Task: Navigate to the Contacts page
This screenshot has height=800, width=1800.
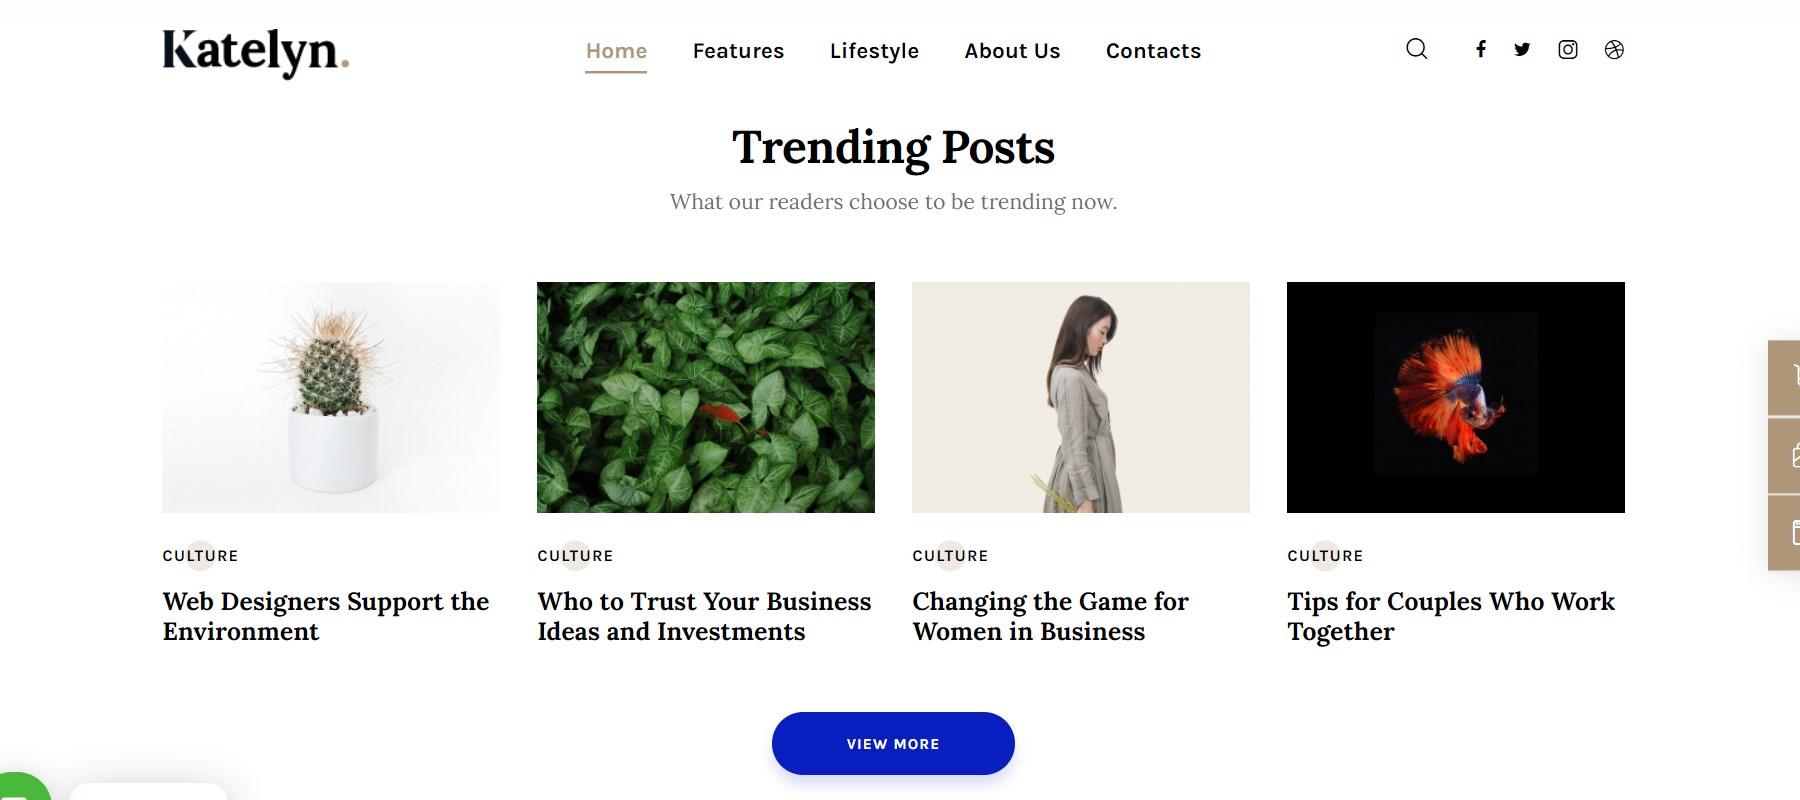Action: point(1152,51)
